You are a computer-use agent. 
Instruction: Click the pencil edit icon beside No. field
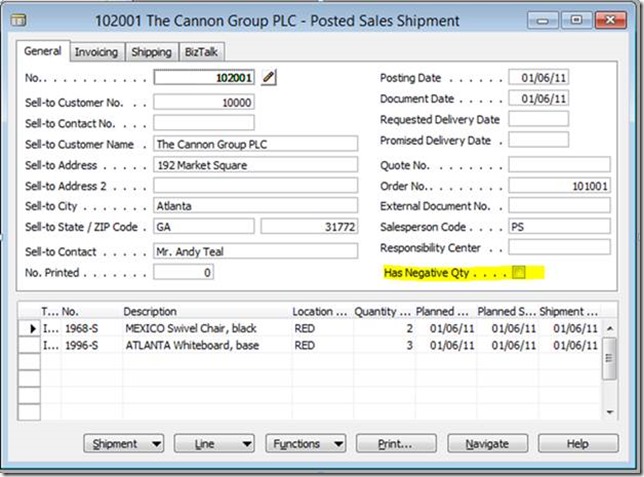click(x=269, y=77)
